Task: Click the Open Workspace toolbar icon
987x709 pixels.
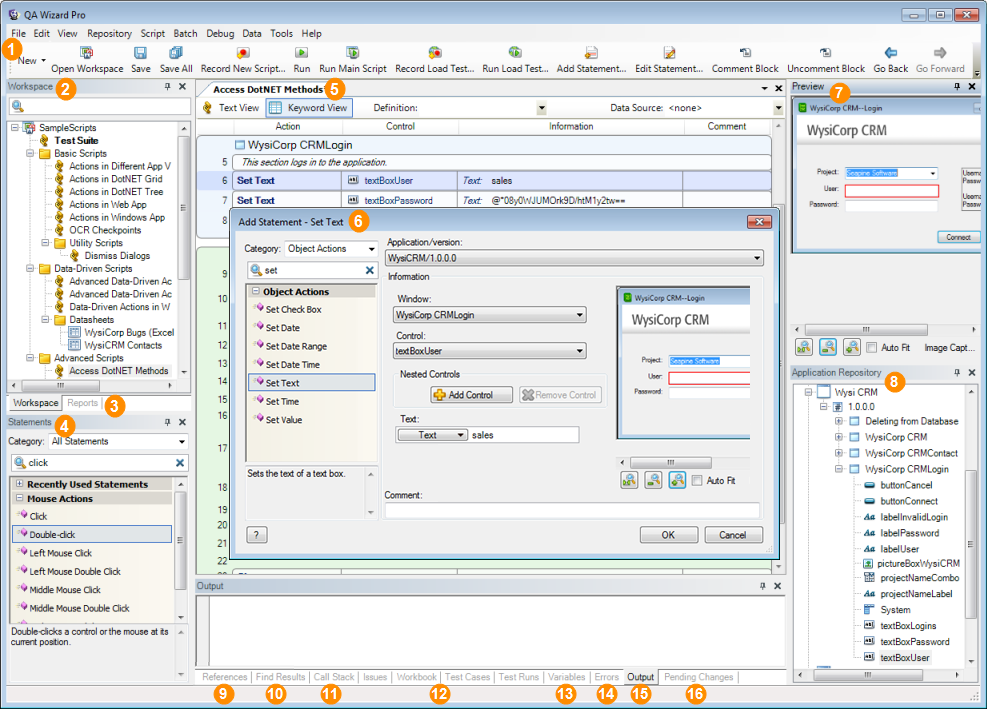Action: click(87, 53)
